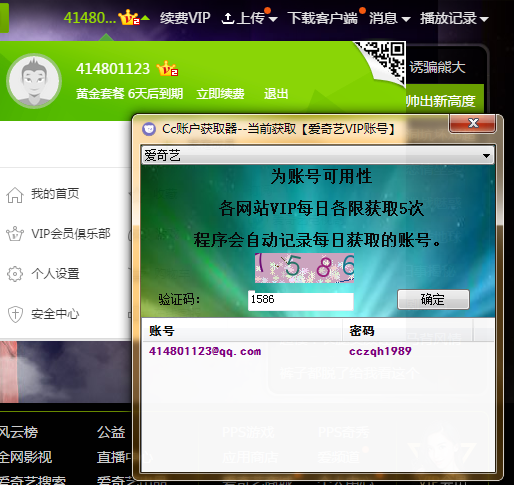This screenshot has height=485, width=514.
Task: Select the 414801123@qq.com account cell
Action: coord(205,351)
